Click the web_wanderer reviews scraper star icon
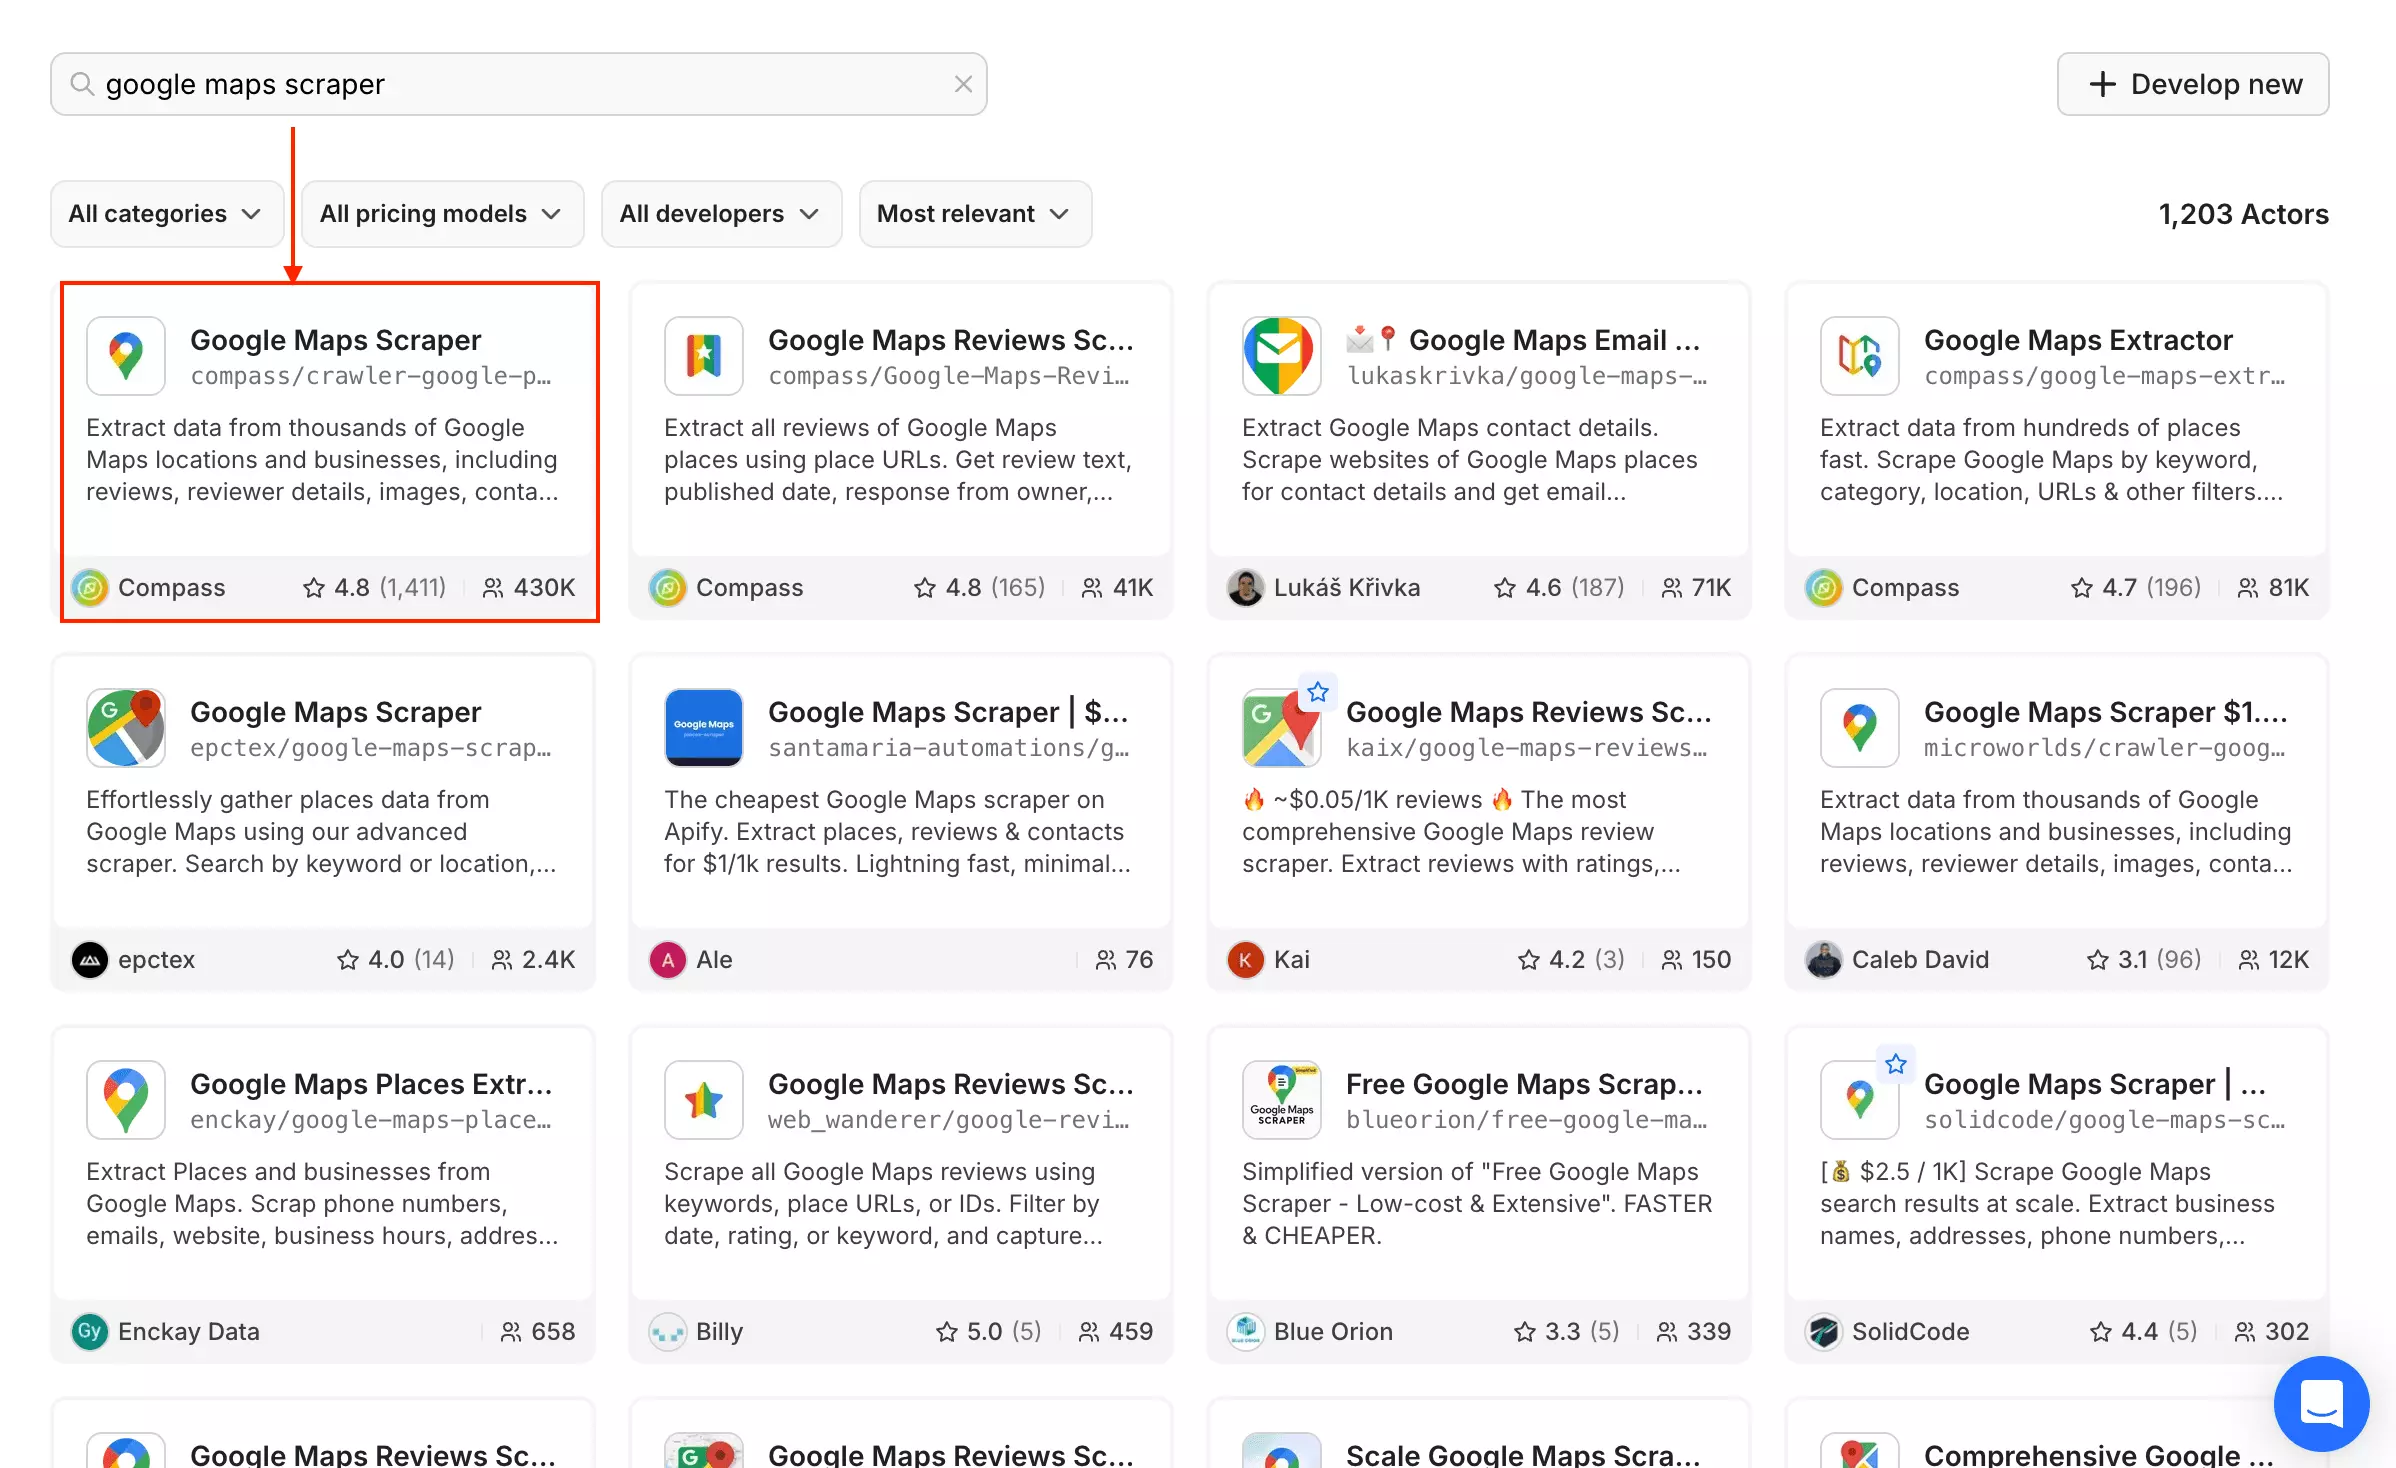Screen dimensions: 2396x1468 704,1100
